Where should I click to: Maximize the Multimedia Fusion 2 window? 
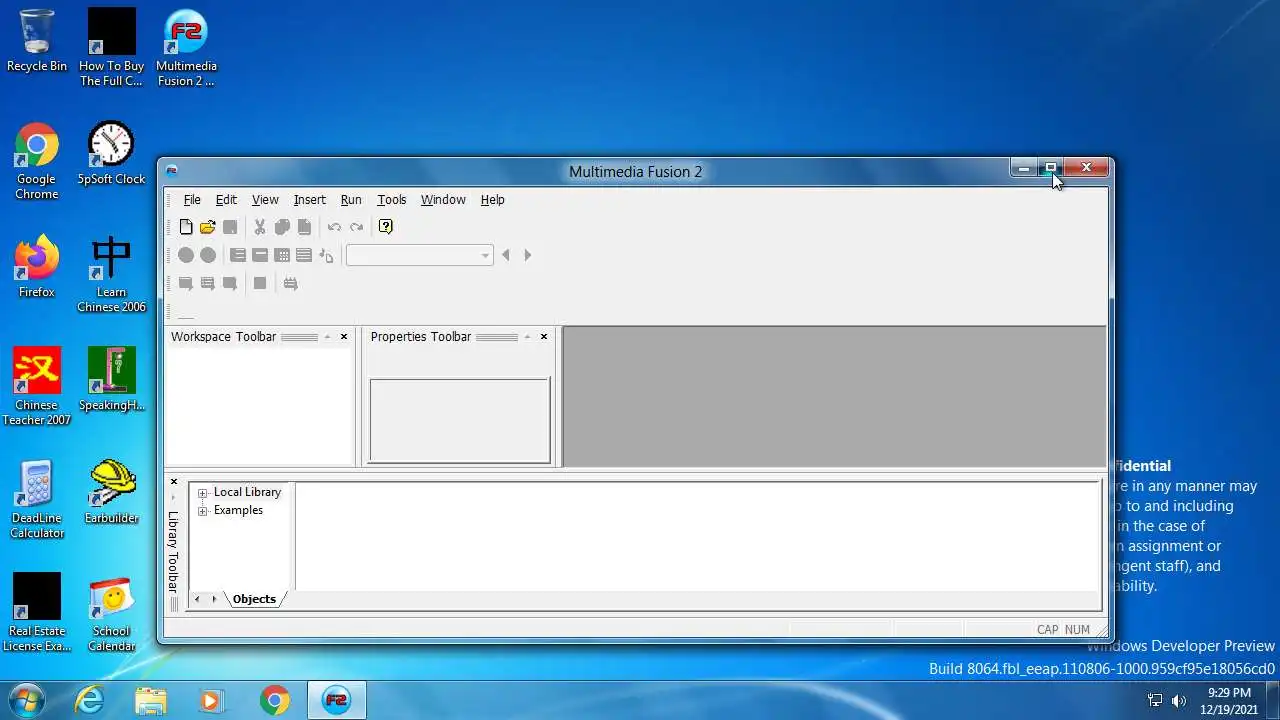tap(1050, 168)
